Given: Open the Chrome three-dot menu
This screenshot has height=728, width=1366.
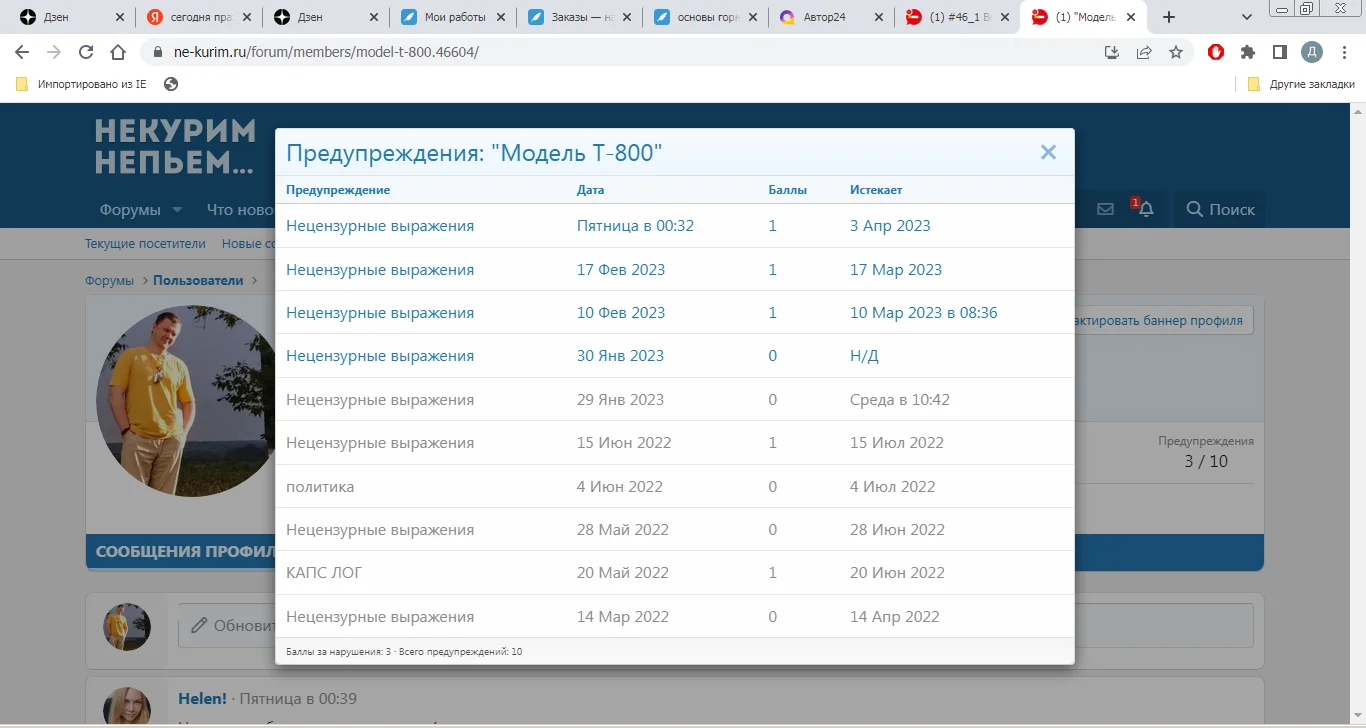Looking at the screenshot, I should point(1344,52).
